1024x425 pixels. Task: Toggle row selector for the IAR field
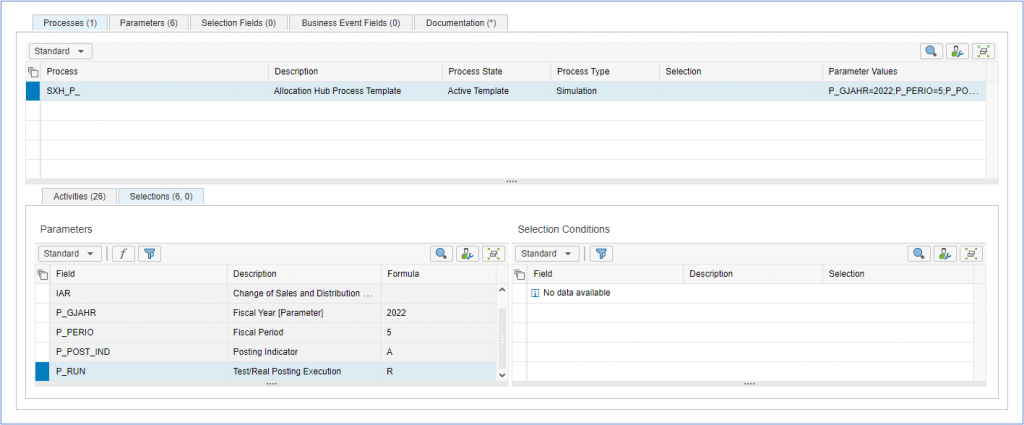click(x=42, y=294)
